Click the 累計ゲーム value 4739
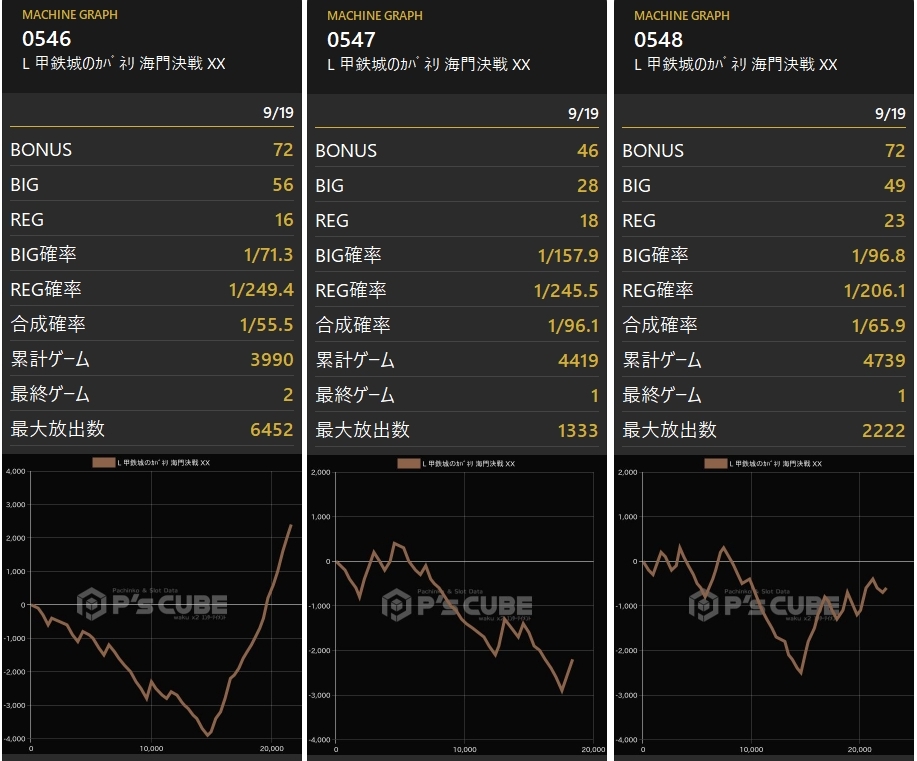The height and width of the screenshot is (761, 917). 884,360
